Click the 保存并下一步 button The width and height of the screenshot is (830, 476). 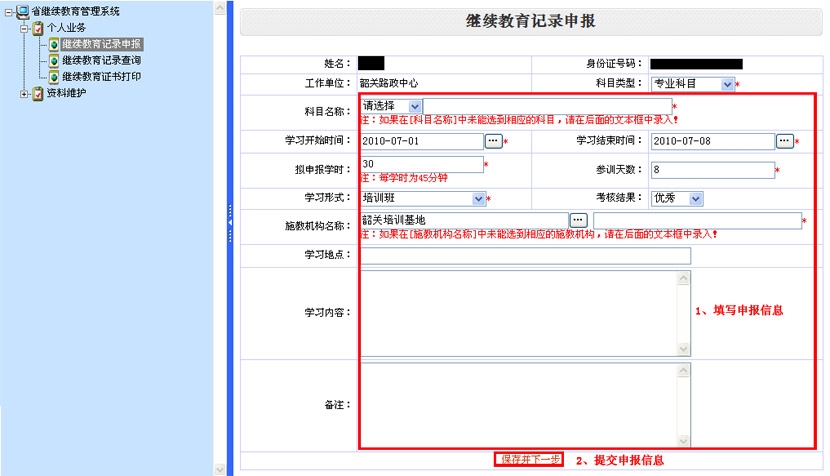coord(530,460)
